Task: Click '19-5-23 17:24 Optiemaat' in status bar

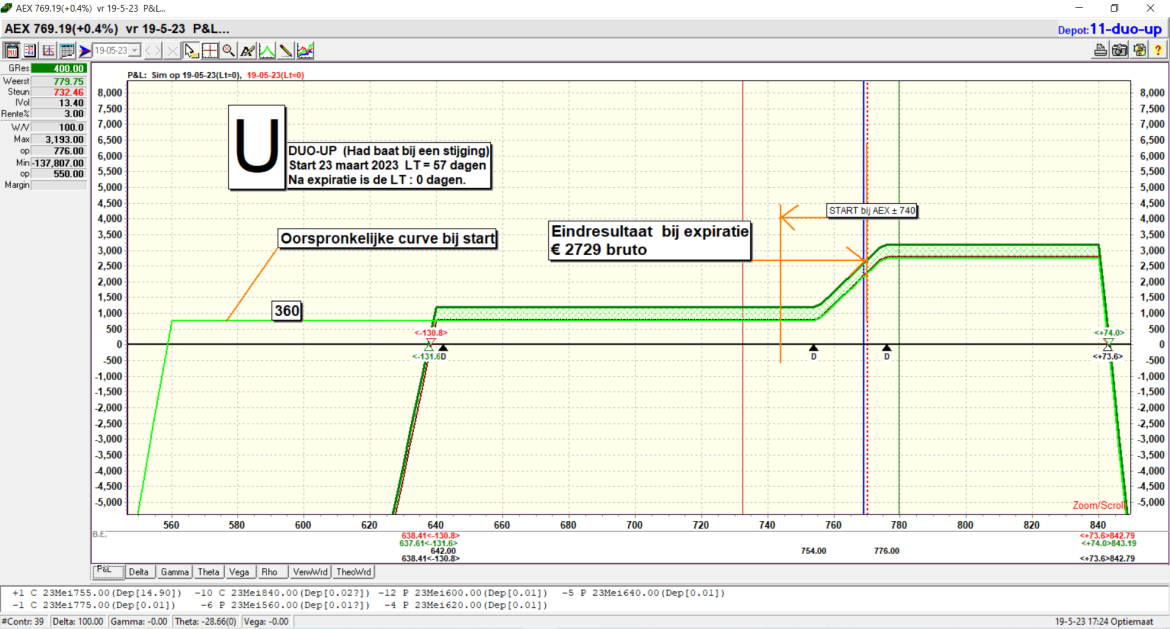Action: click(x=1104, y=622)
